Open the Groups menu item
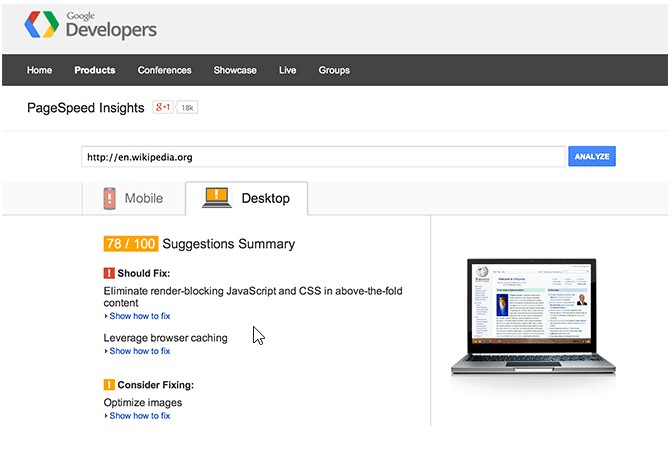 click(x=334, y=70)
